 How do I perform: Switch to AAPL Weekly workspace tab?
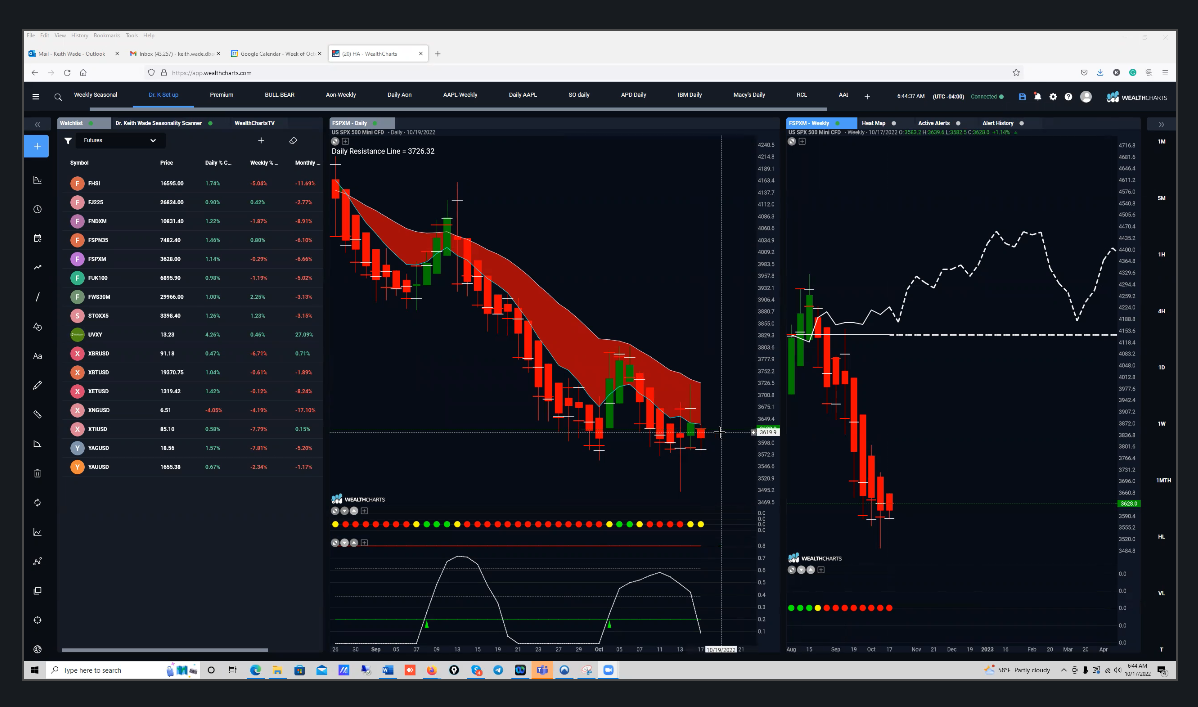click(460, 95)
